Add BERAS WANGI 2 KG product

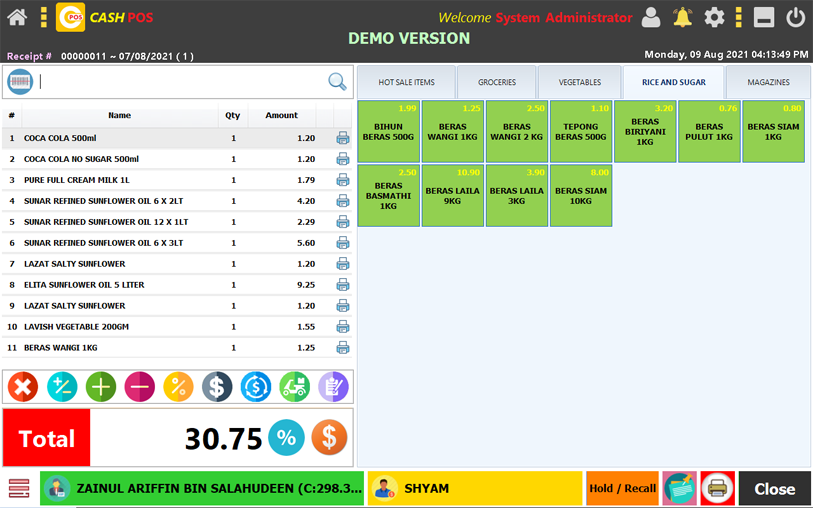tap(517, 131)
